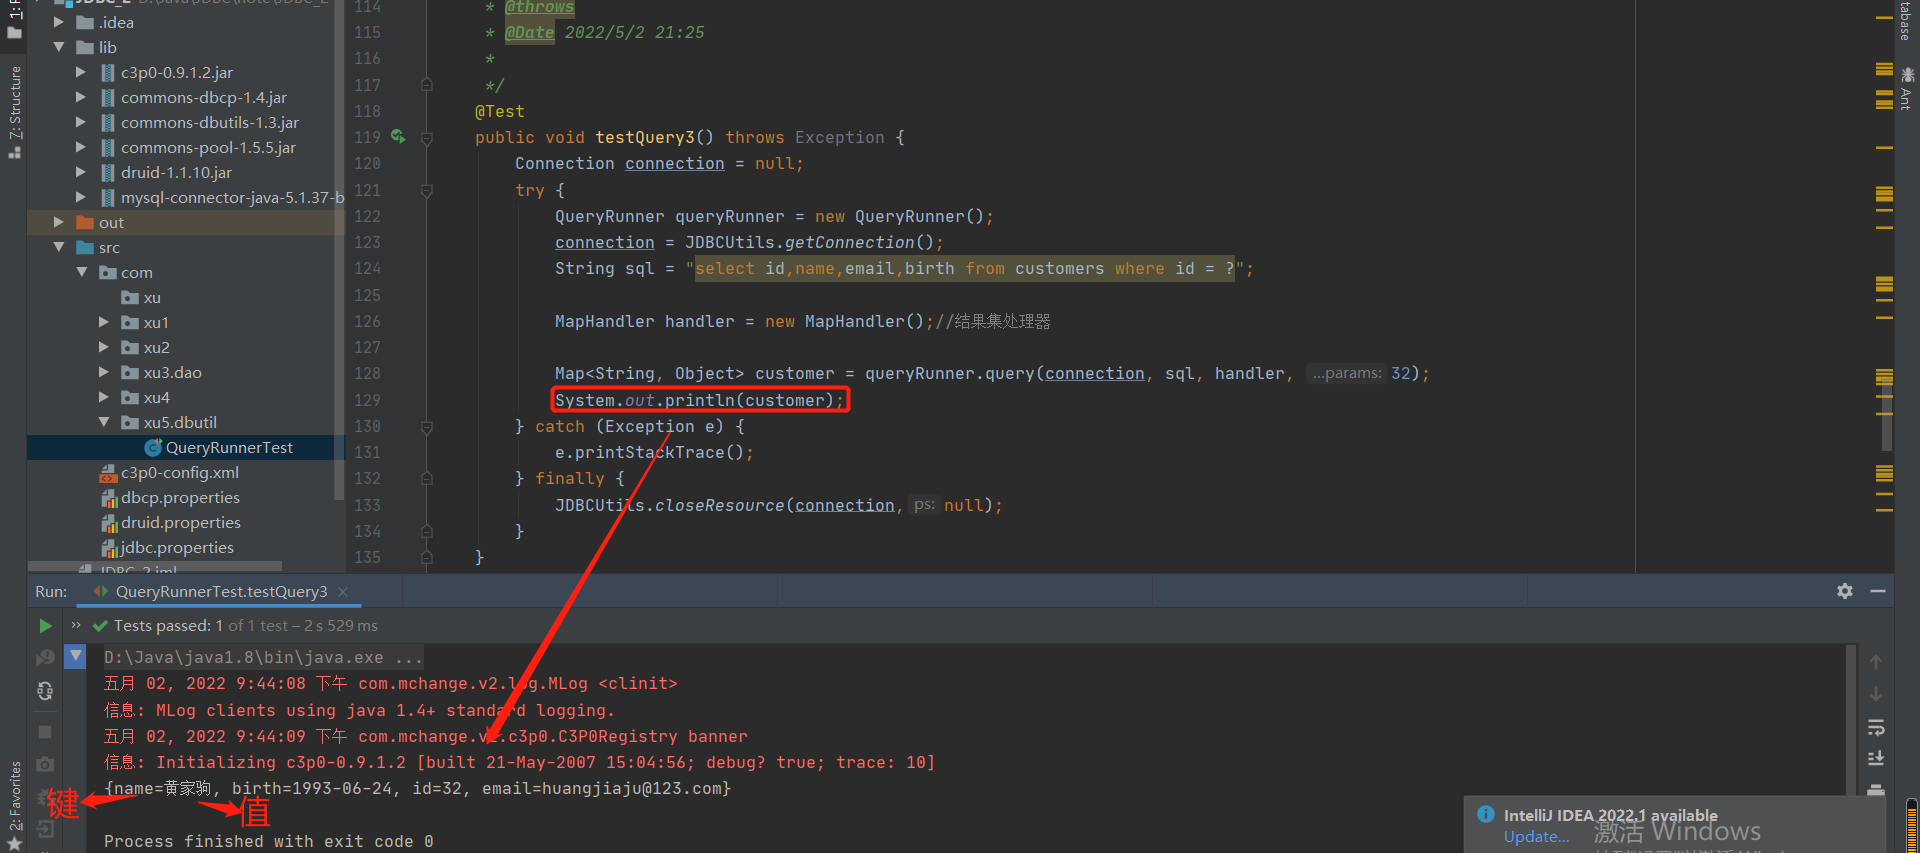
Task: Click the getConnection method call on line 123
Action: click(849, 242)
